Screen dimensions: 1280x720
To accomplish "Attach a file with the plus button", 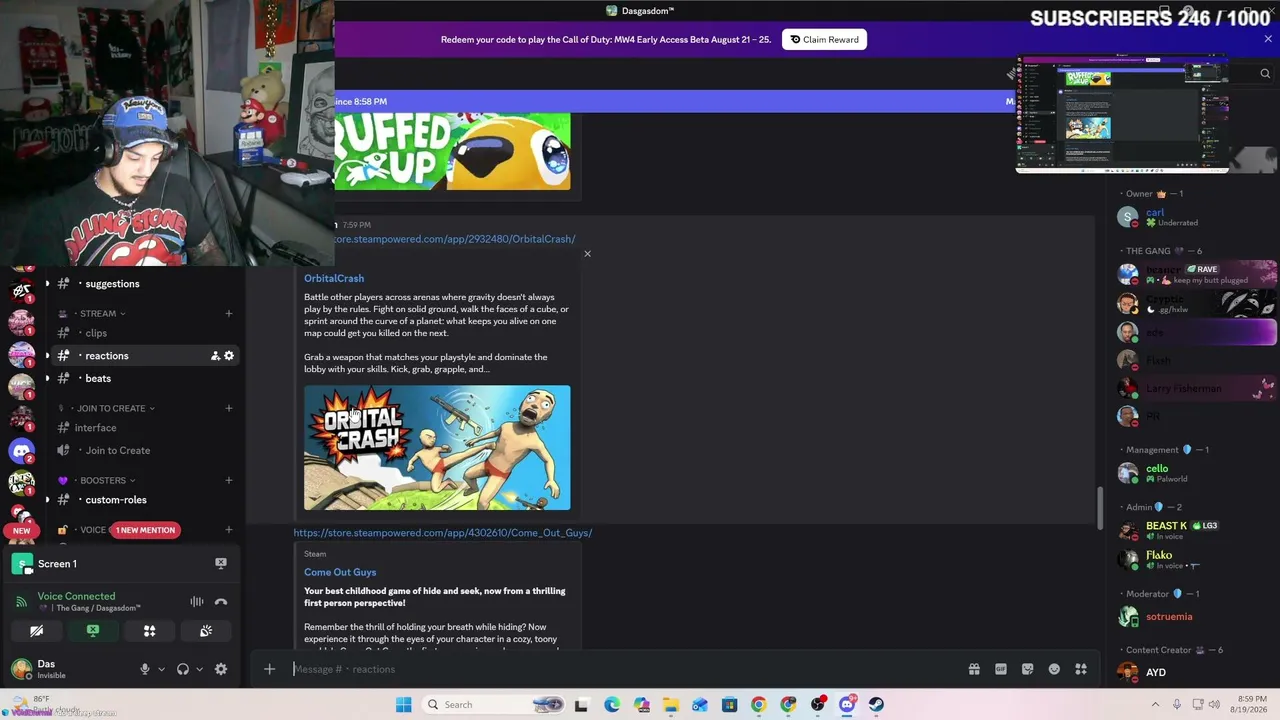I will pos(269,669).
